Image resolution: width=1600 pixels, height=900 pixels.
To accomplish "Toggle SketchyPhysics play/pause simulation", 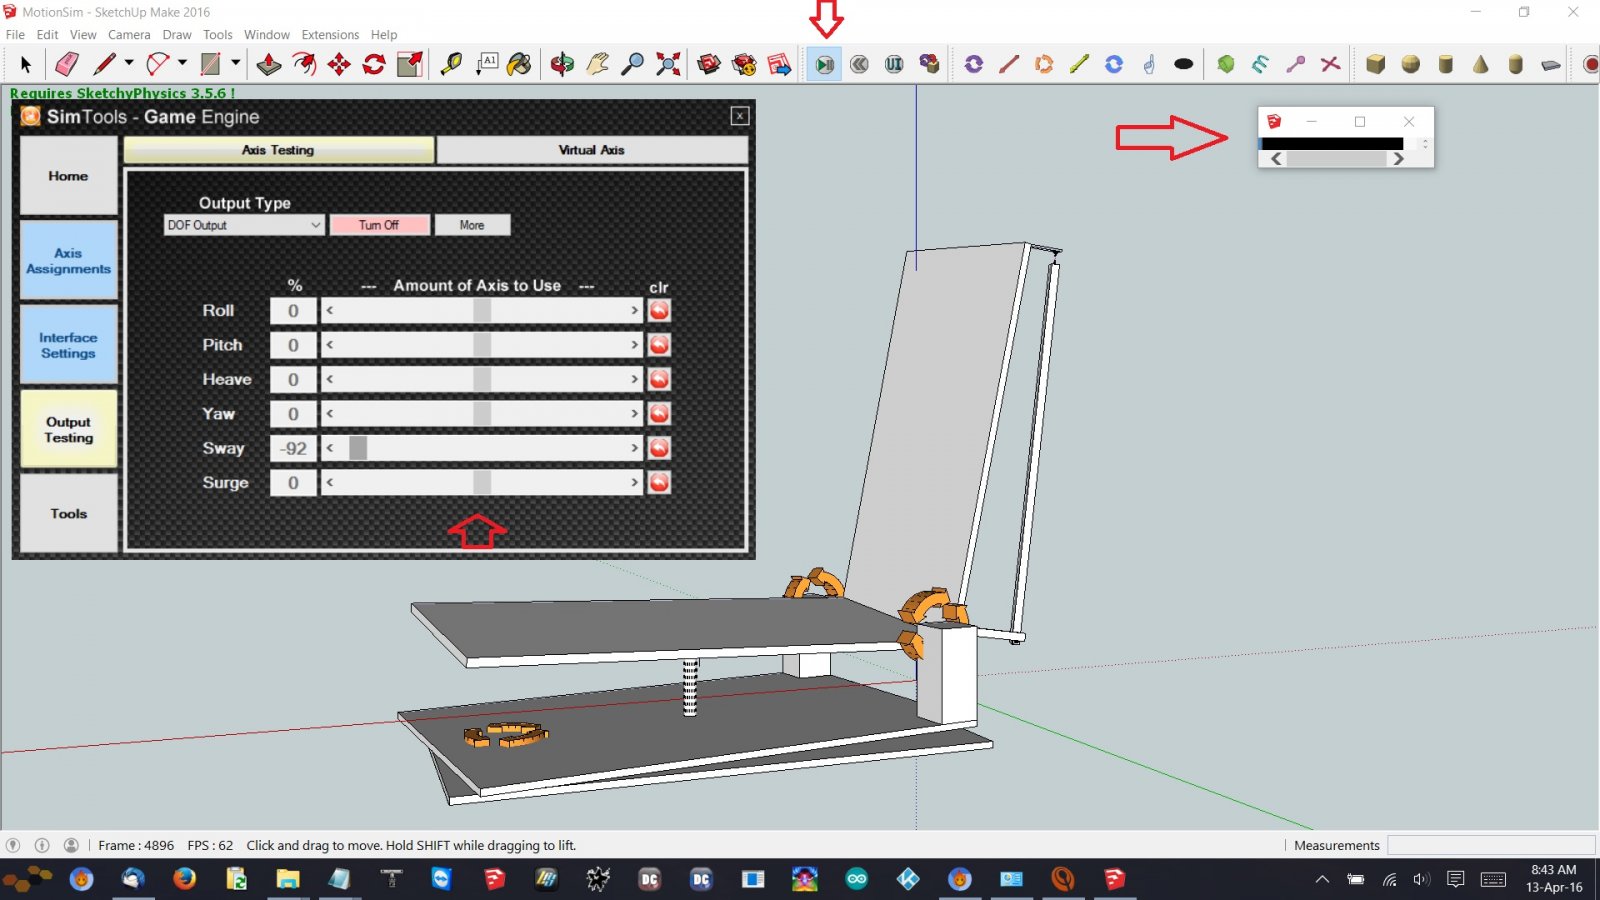I will (x=824, y=65).
